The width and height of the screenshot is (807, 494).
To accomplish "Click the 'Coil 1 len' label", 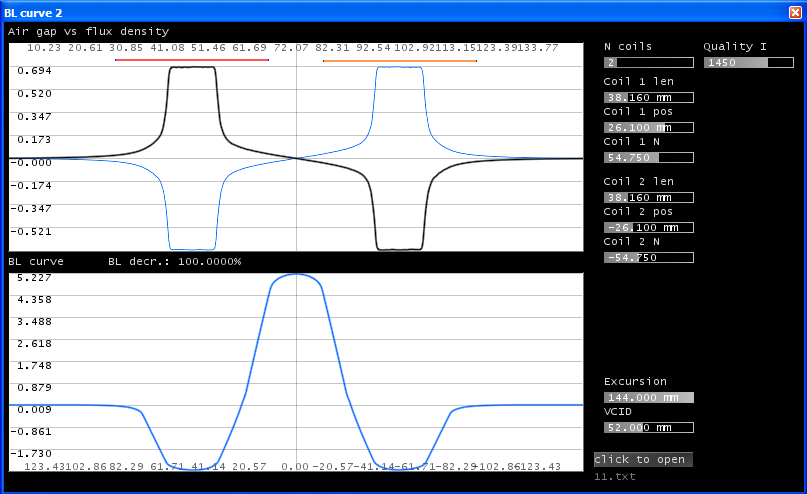I will (x=639, y=81).
